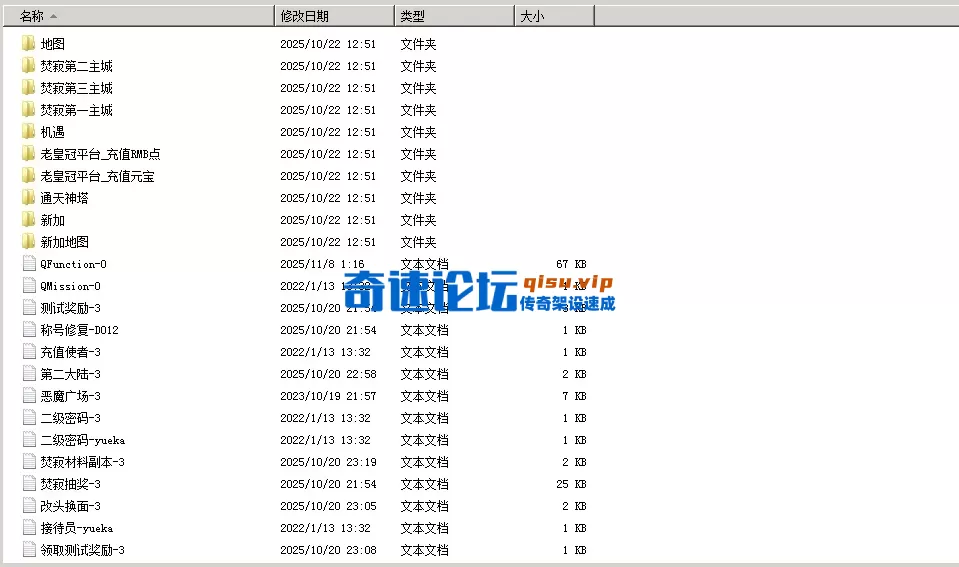Sort by the 名称 column header
The height and width of the screenshot is (567, 959).
[x=139, y=16]
